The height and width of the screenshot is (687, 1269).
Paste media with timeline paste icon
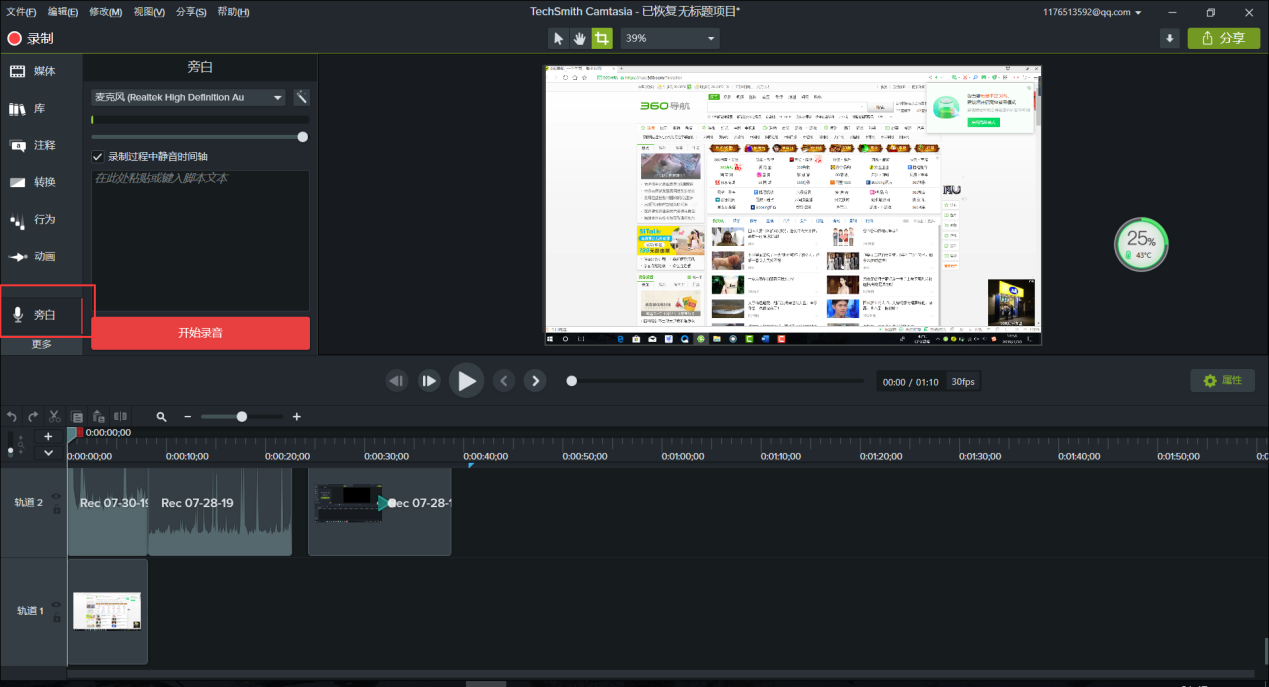pos(99,416)
